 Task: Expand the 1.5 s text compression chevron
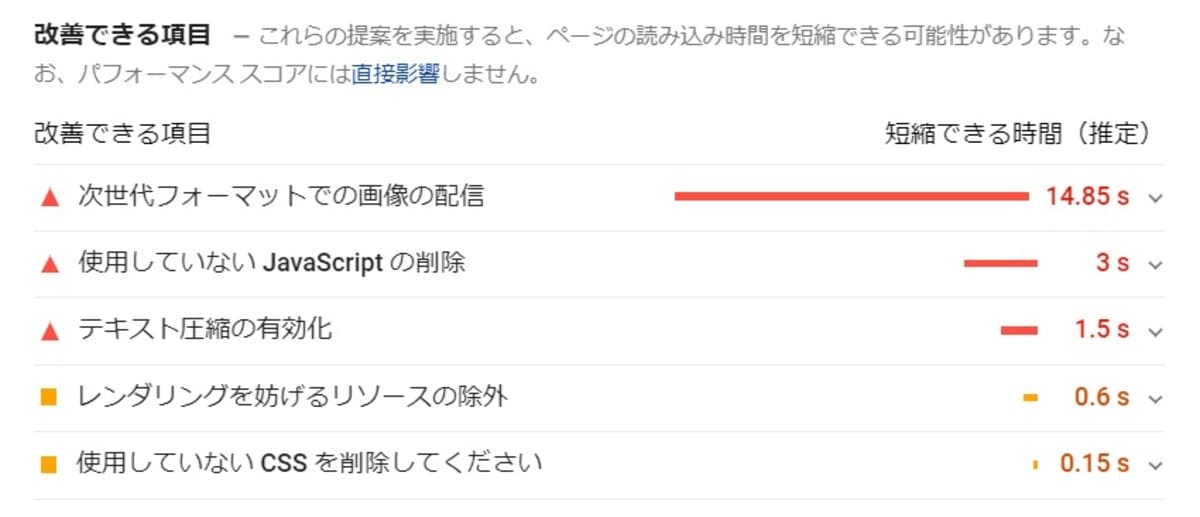pos(1156,331)
